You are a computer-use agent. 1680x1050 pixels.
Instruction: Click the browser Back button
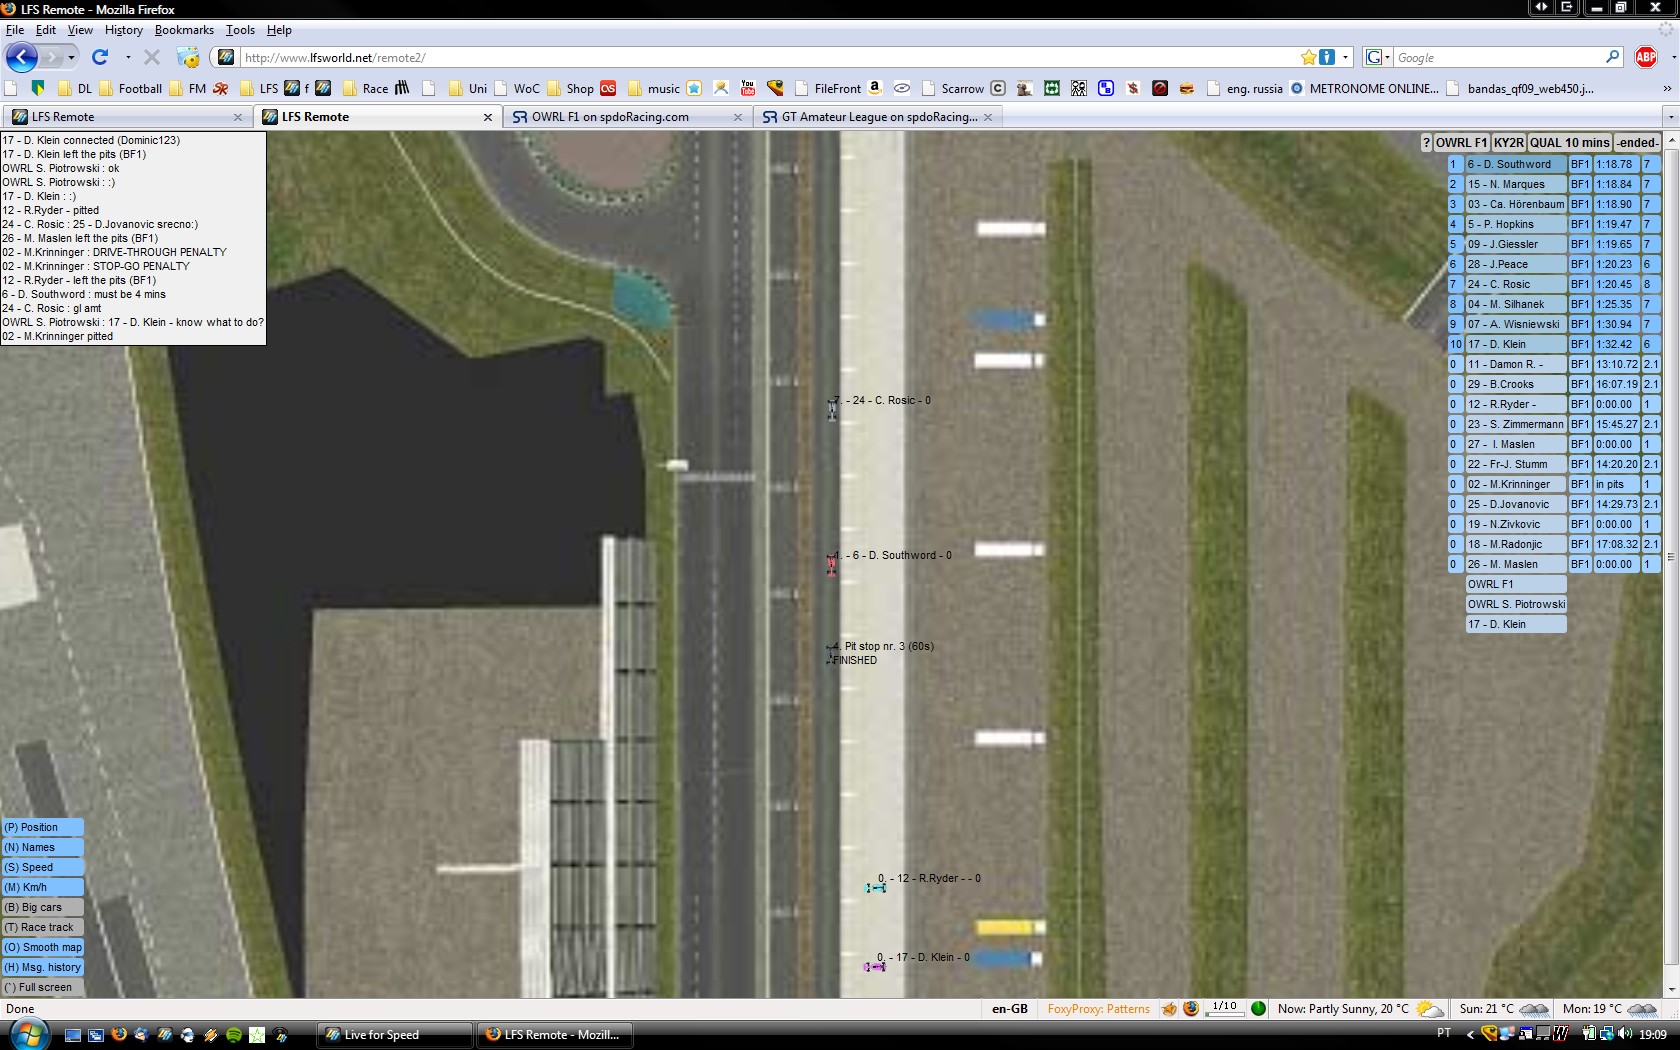[x=21, y=57]
